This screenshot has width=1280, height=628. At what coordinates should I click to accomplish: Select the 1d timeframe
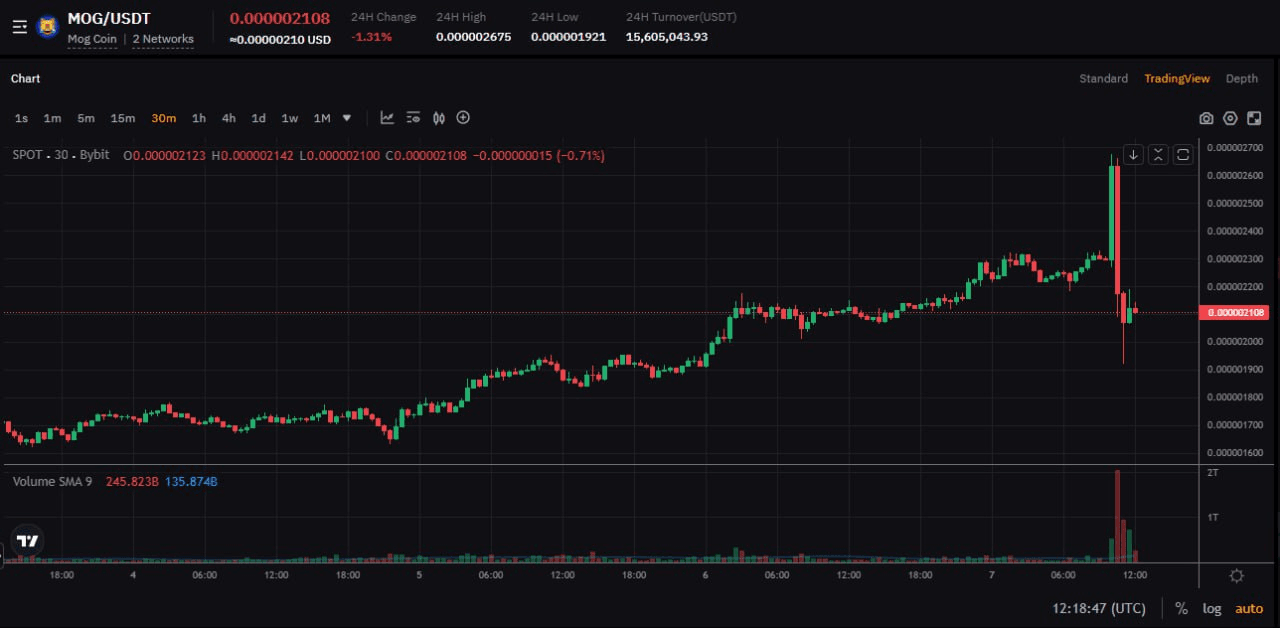click(x=259, y=118)
